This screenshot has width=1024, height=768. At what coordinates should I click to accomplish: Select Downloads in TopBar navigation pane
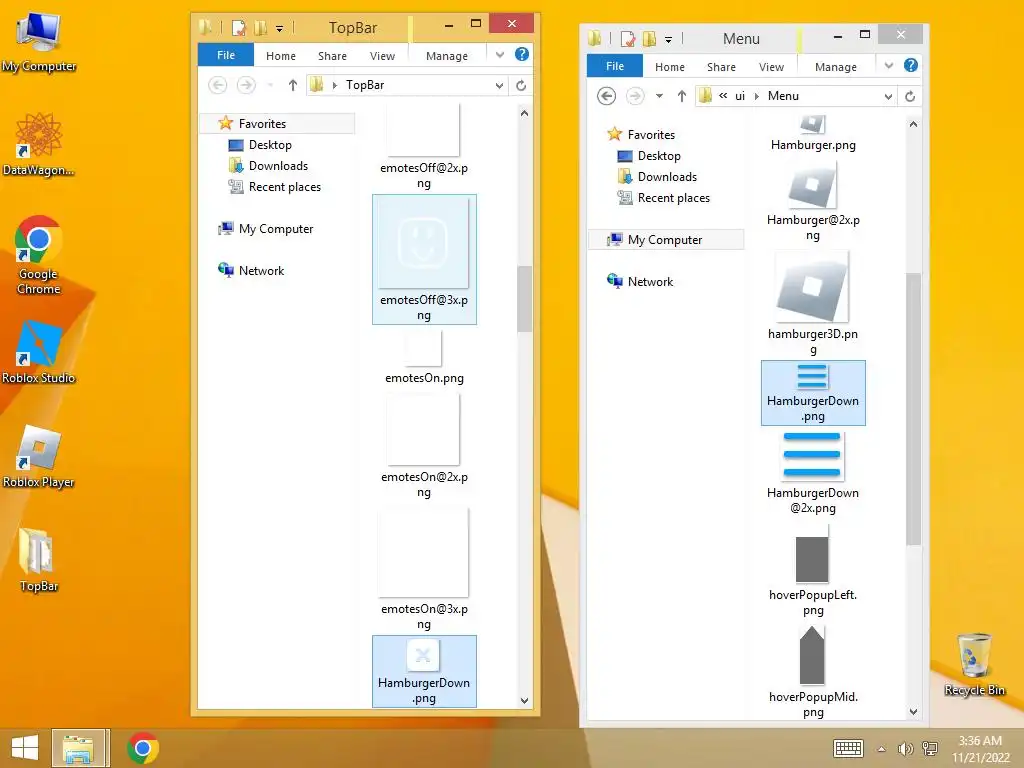[x=268, y=166]
